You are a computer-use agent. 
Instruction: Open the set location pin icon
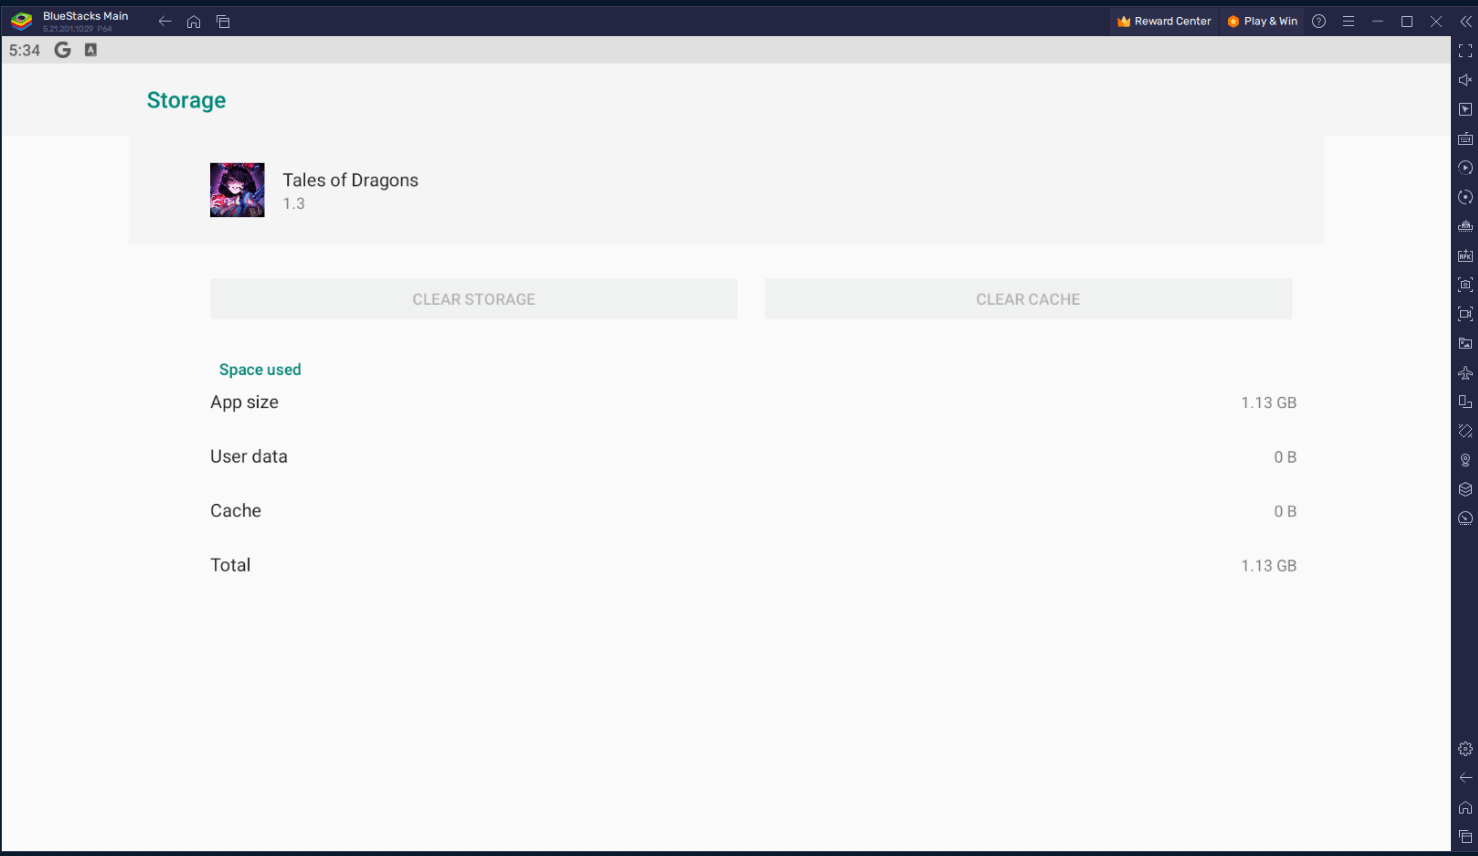1465,461
